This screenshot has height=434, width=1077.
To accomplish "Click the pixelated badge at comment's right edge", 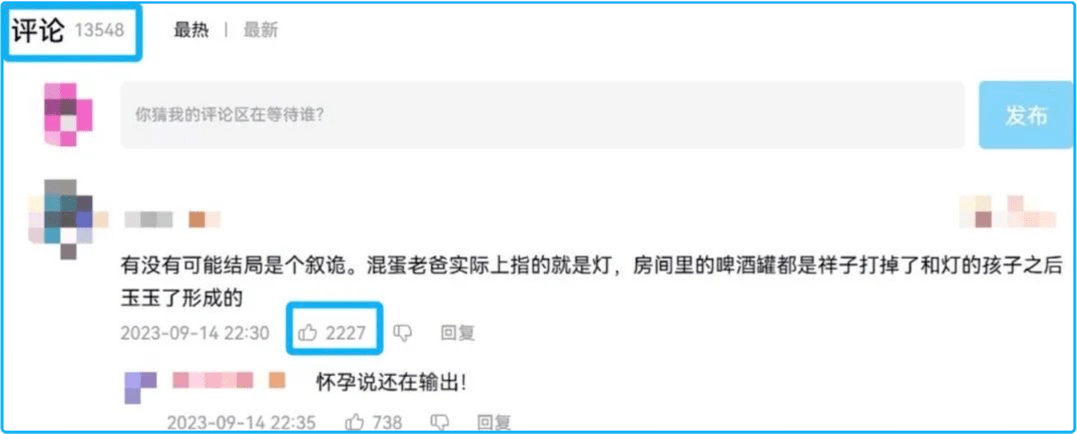I will 1008,212.
